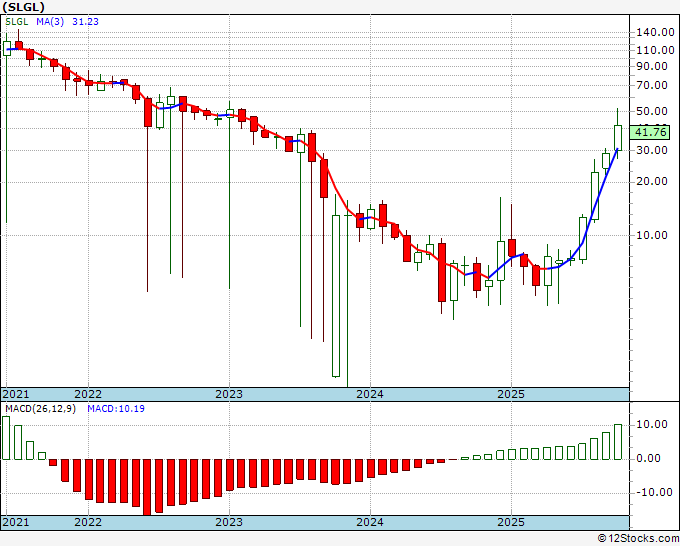Viewport: 680px width, 546px height.
Task: Click 2024 on the MACD timeline
Action: click(x=370, y=522)
